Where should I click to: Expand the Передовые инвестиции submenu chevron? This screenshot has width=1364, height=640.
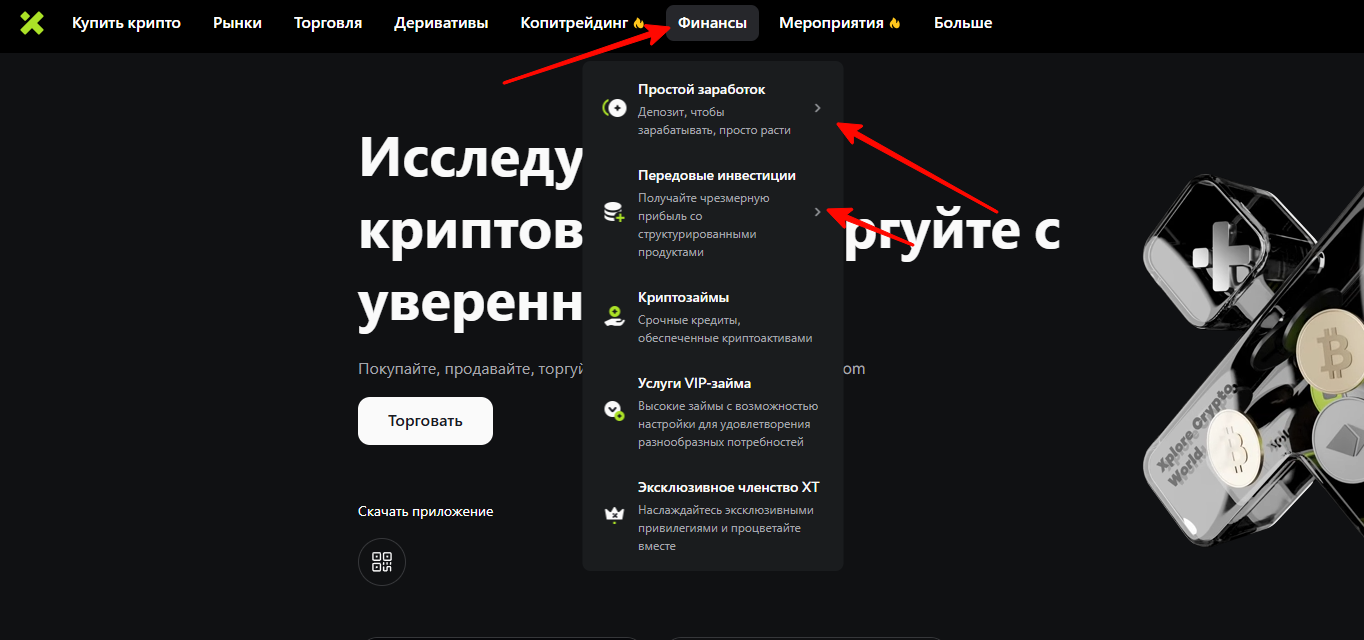[817, 212]
